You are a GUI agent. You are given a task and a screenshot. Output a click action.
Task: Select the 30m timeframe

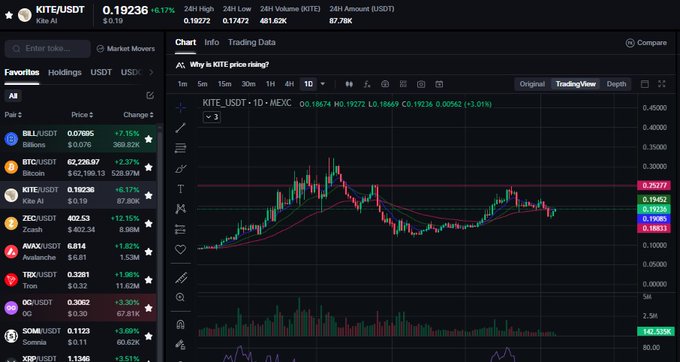tap(248, 84)
